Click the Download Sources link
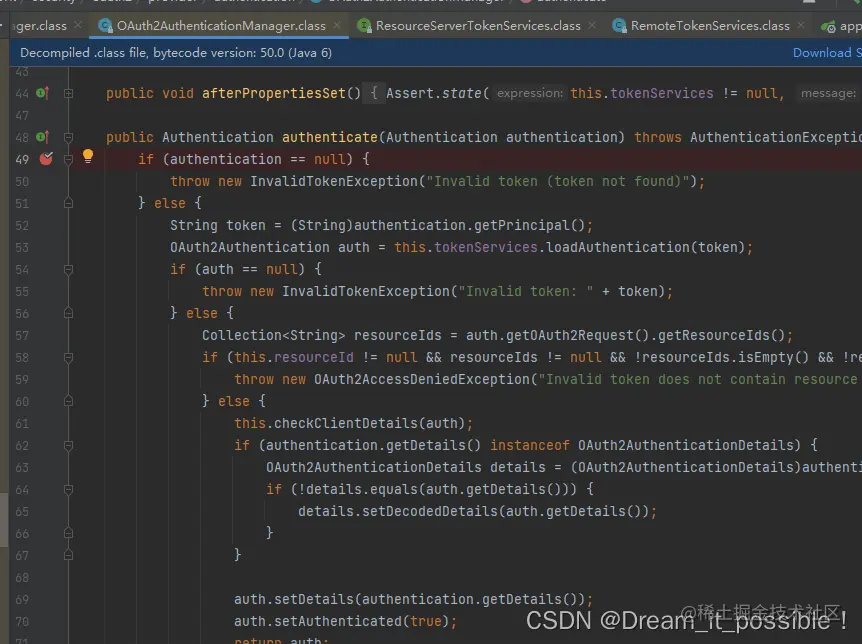The image size is (862, 644). coord(827,53)
